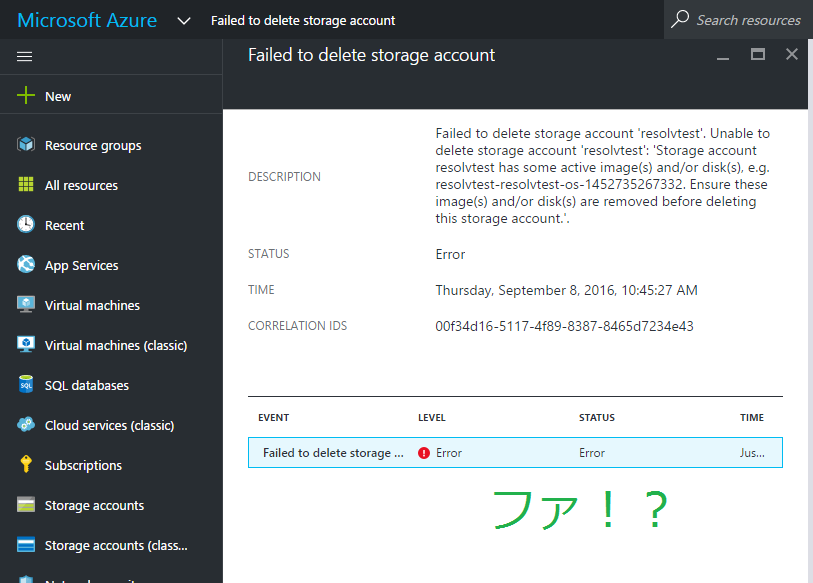Open the hamburger menu in sidebar

(24, 56)
